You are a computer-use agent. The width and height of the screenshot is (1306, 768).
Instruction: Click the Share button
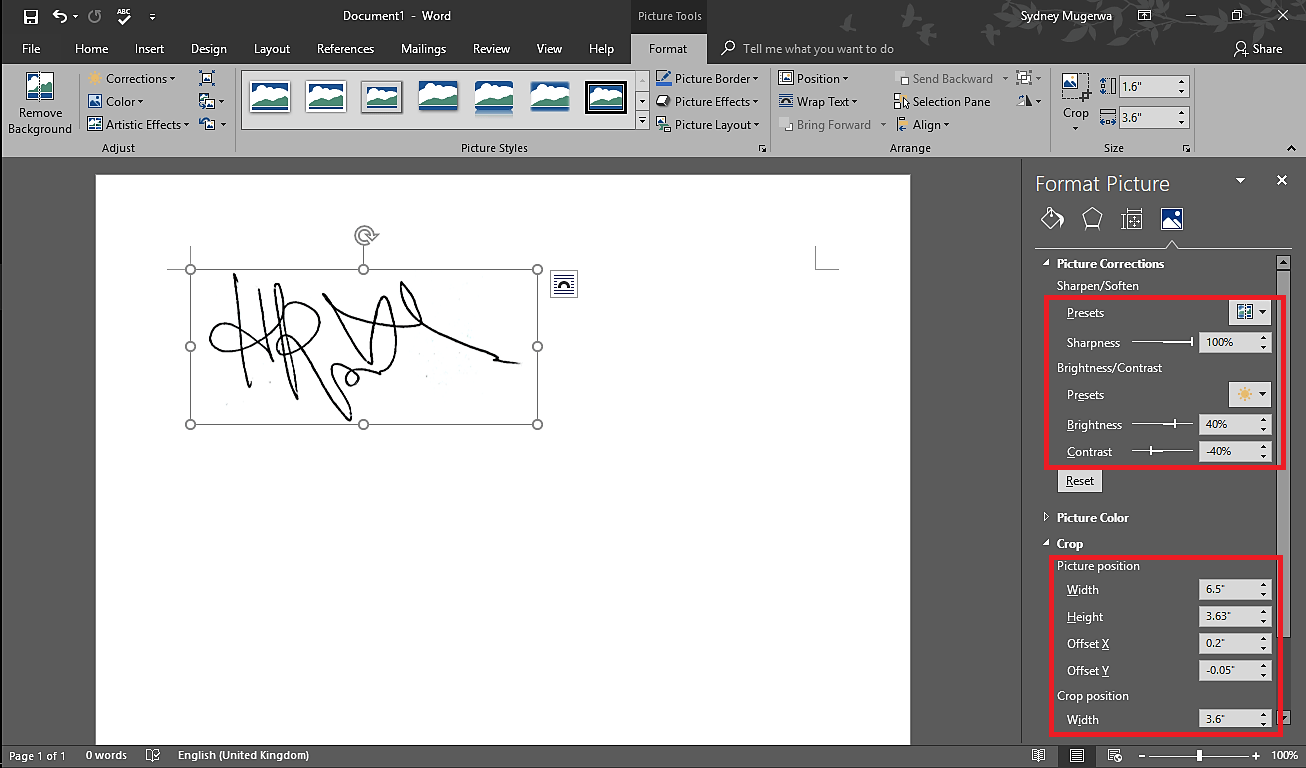point(1258,49)
